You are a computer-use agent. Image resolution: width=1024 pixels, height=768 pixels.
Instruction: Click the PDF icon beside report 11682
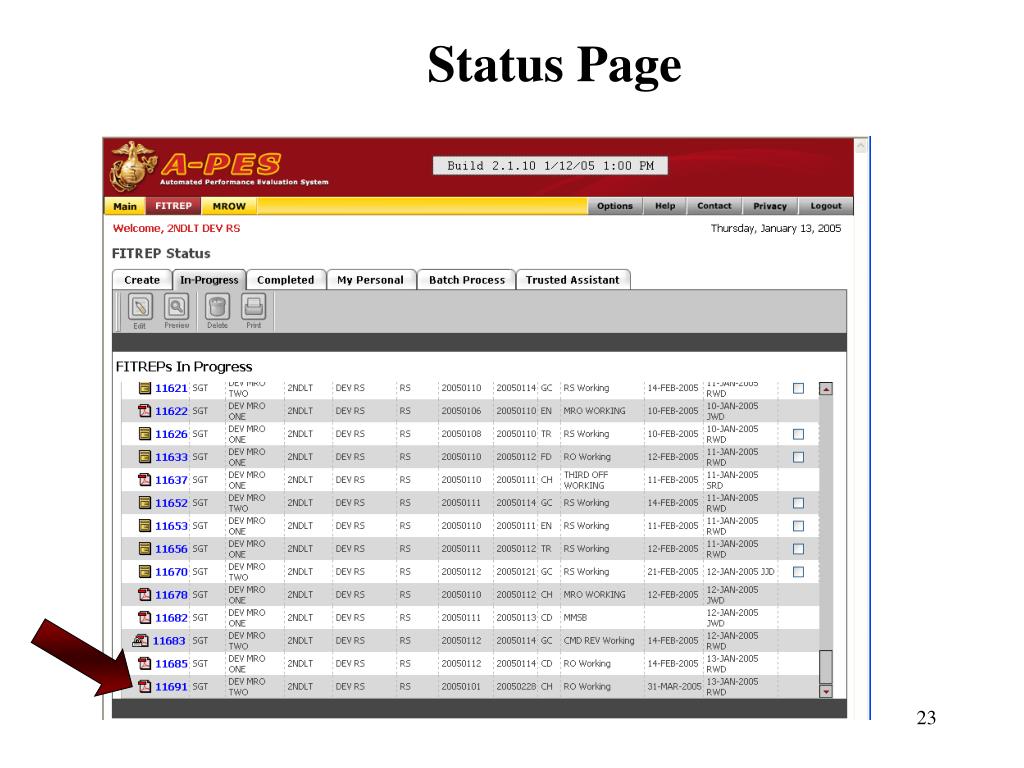[145, 617]
